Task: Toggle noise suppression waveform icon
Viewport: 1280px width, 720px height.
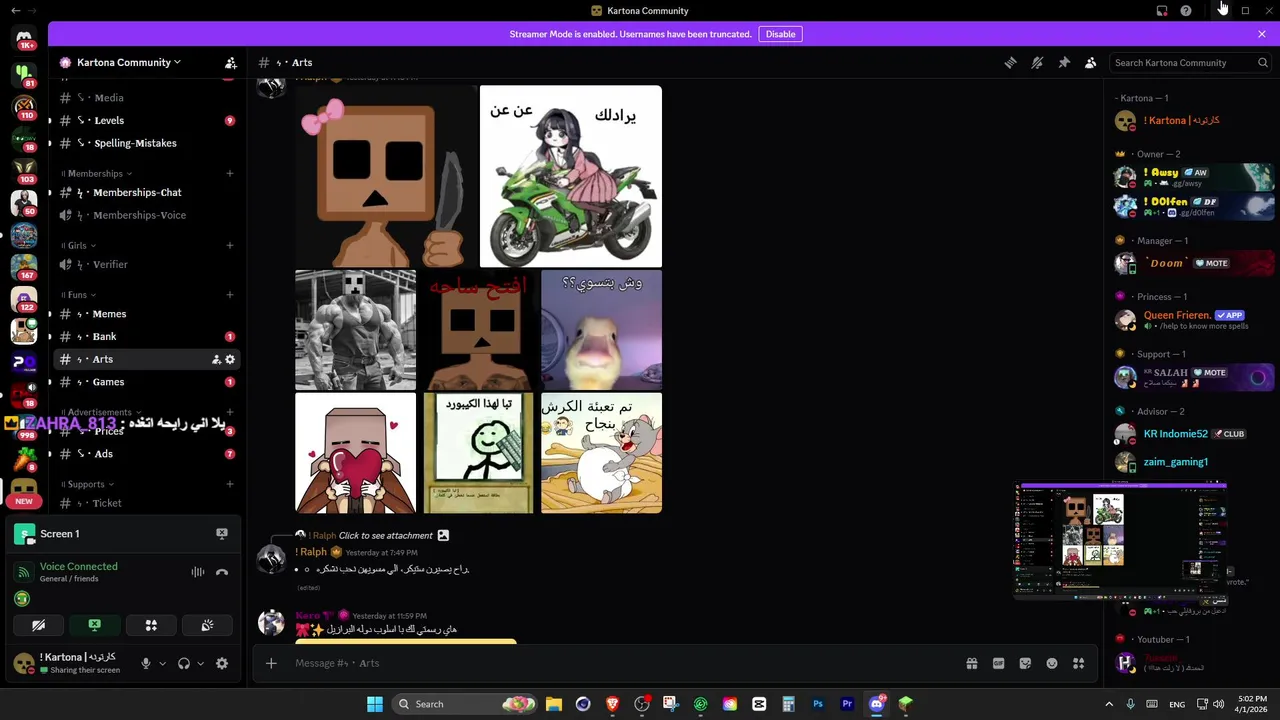Action: point(198,572)
